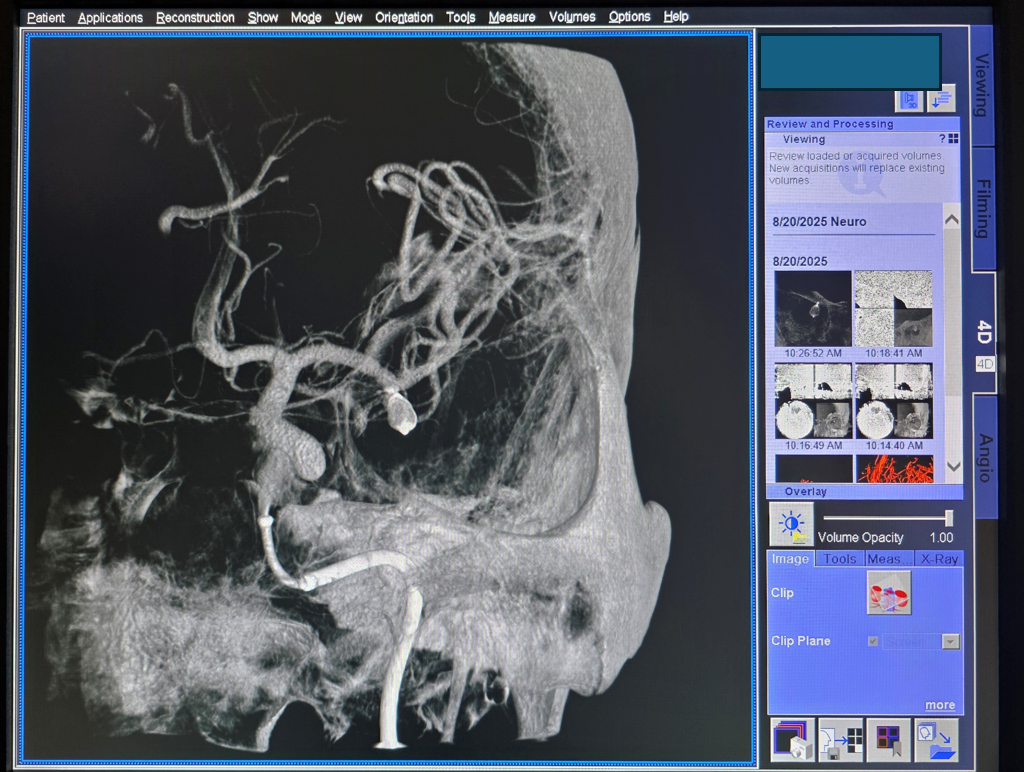Open the brightness/contrast preset icon
Screen dimensions: 1024x772
click(791, 524)
